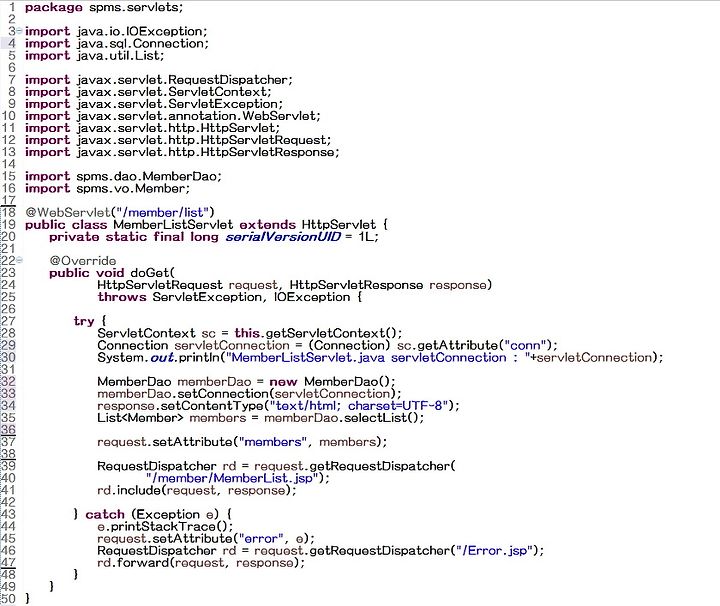Select the ServletException import line
Image resolution: width=720 pixels, height=606 pixels.
[154, 104]
